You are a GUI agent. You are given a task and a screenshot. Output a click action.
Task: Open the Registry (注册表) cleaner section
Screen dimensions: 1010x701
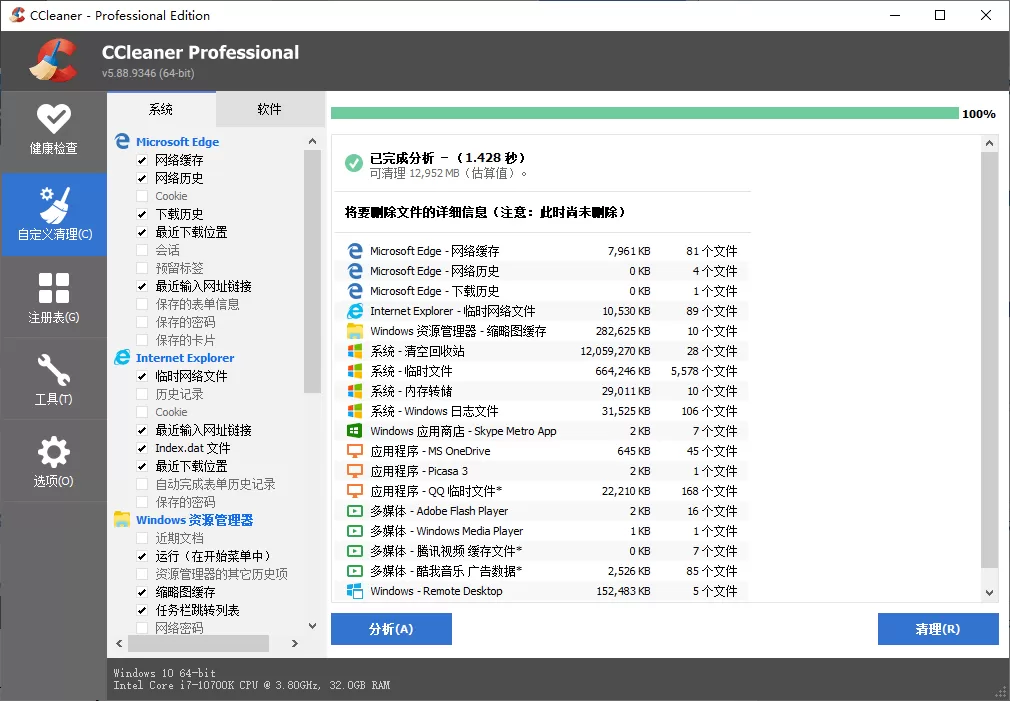point(55,296)
